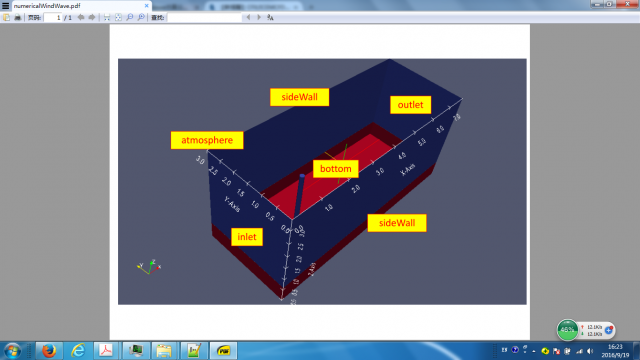Focus the find text search field
Screen dimensions: 640x360
click(x=204, y=18)
